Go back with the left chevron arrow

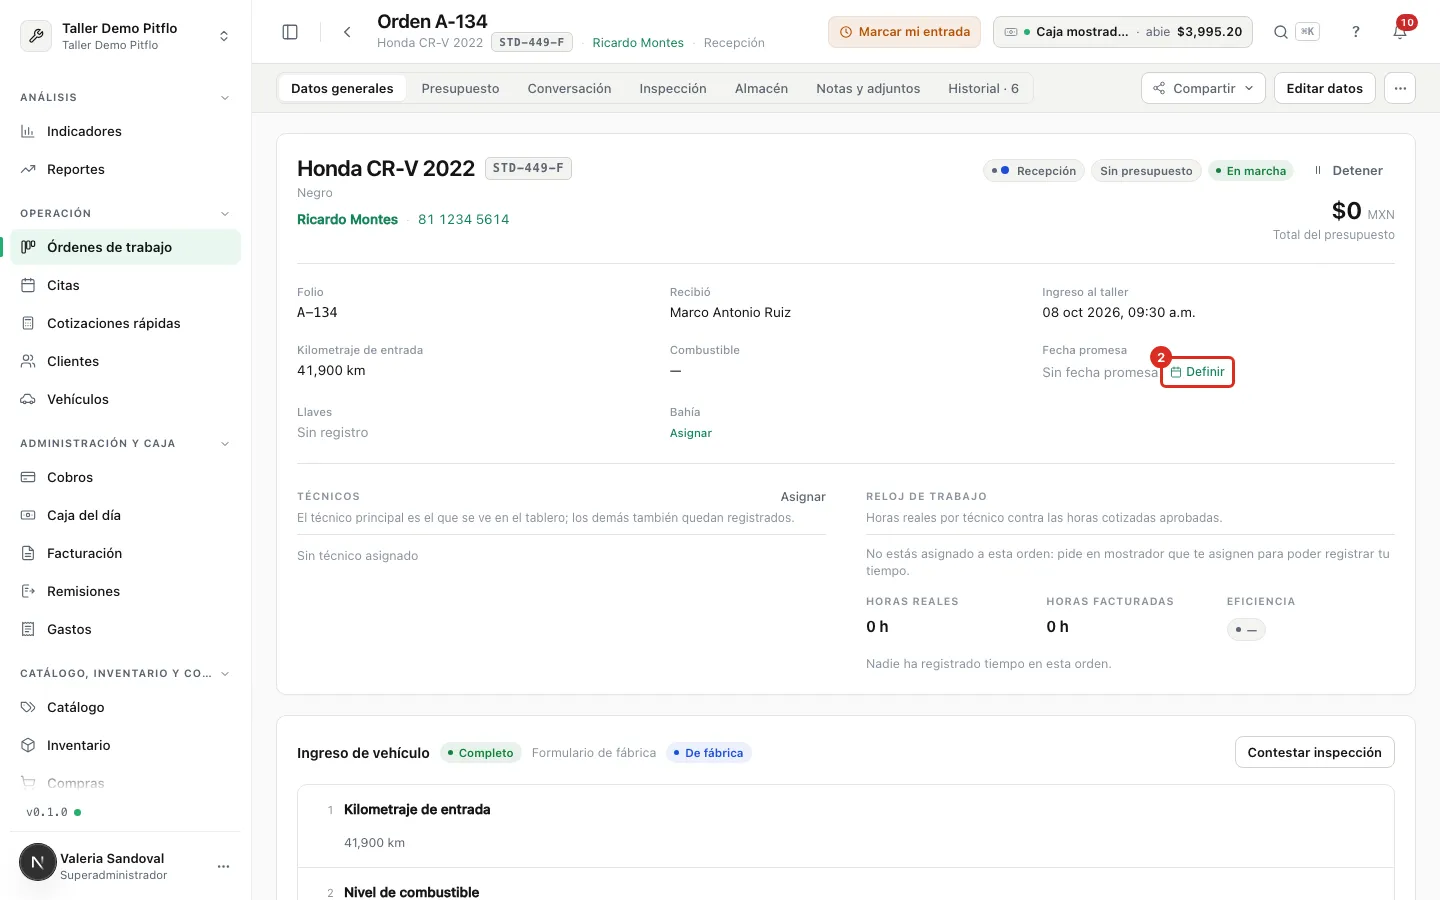click(347, 32)
